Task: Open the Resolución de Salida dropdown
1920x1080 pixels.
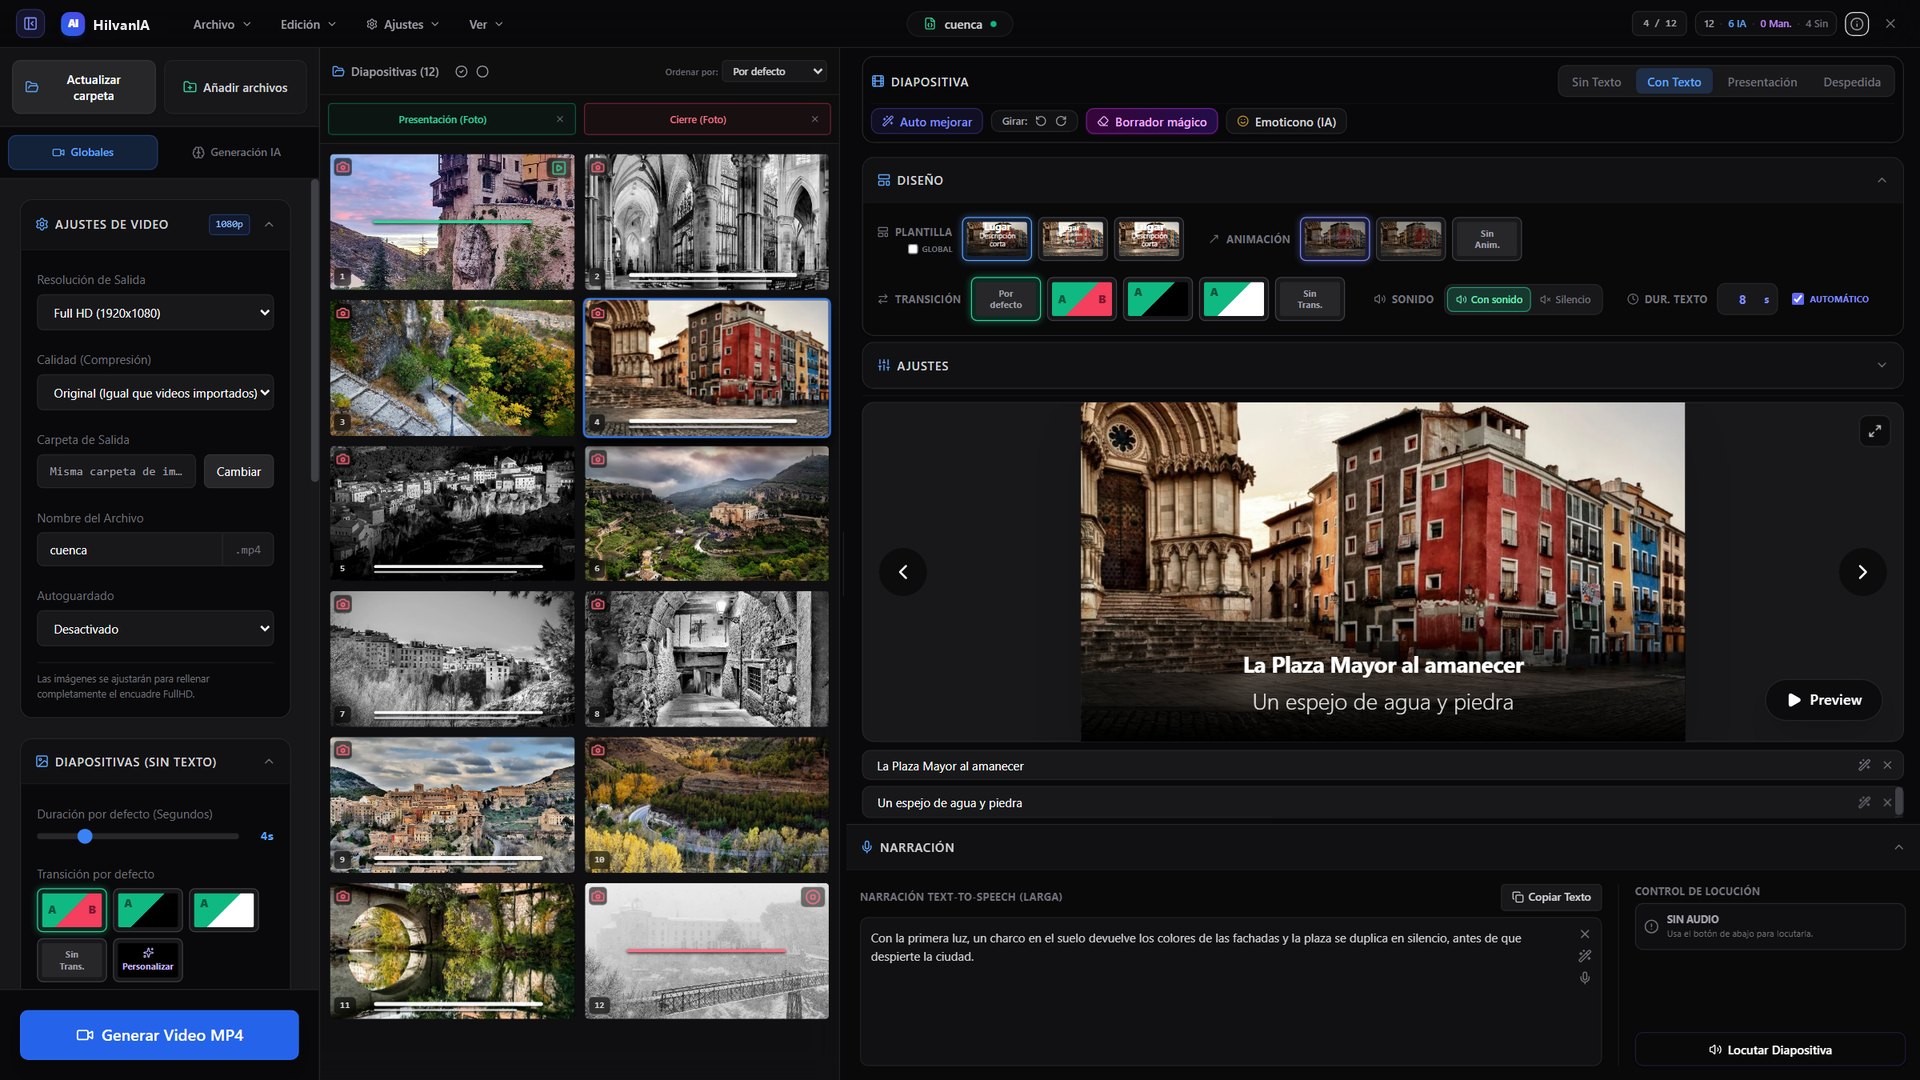Action: [156, 313]
